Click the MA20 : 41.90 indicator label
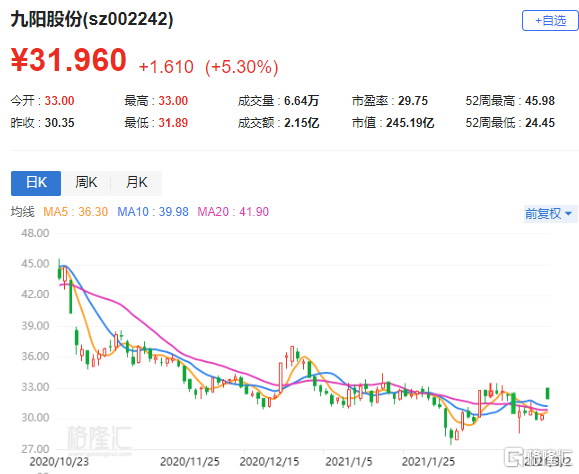Image resolution: width=579 pixels, height=474 pixels. click(x=233, y=212)
